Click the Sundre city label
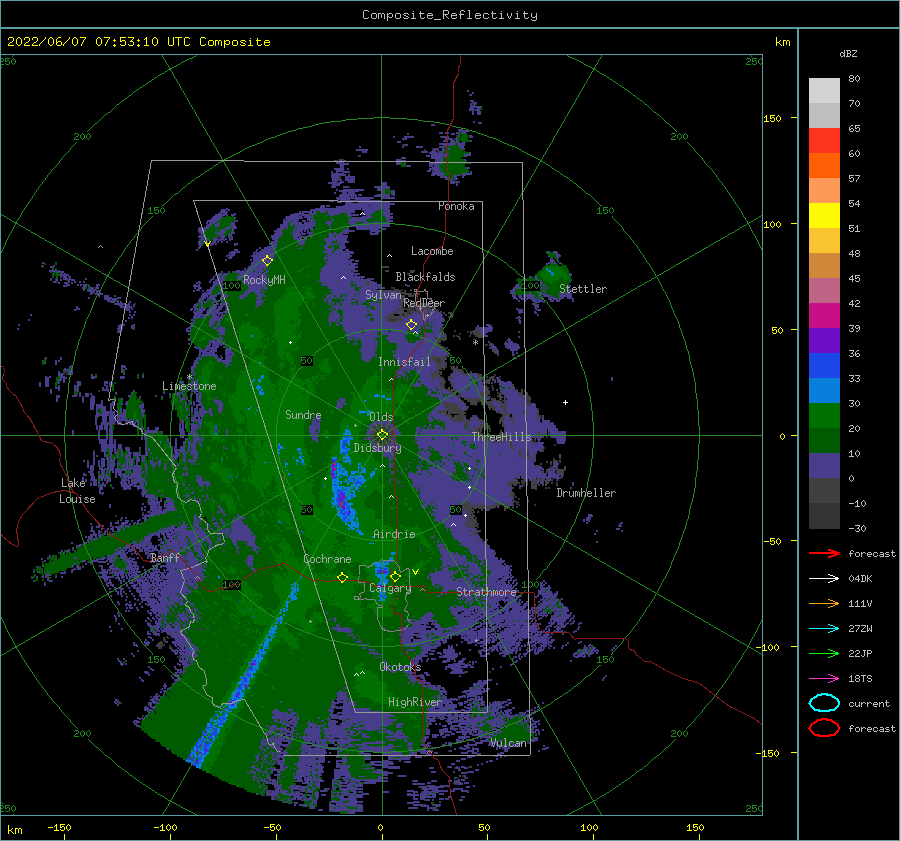The height and width of the screenshot is (841, 900). [x=303, y=414]
